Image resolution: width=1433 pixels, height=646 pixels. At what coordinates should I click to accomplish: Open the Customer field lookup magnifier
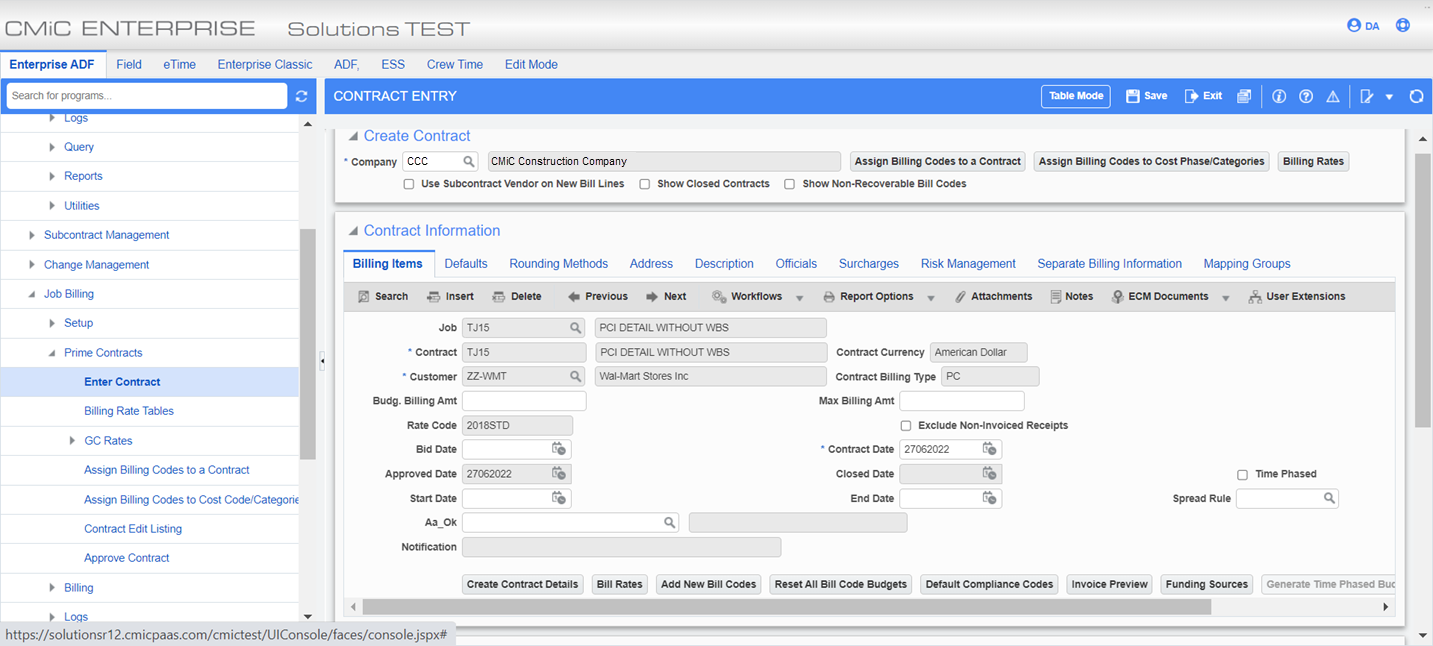(576, 376)
